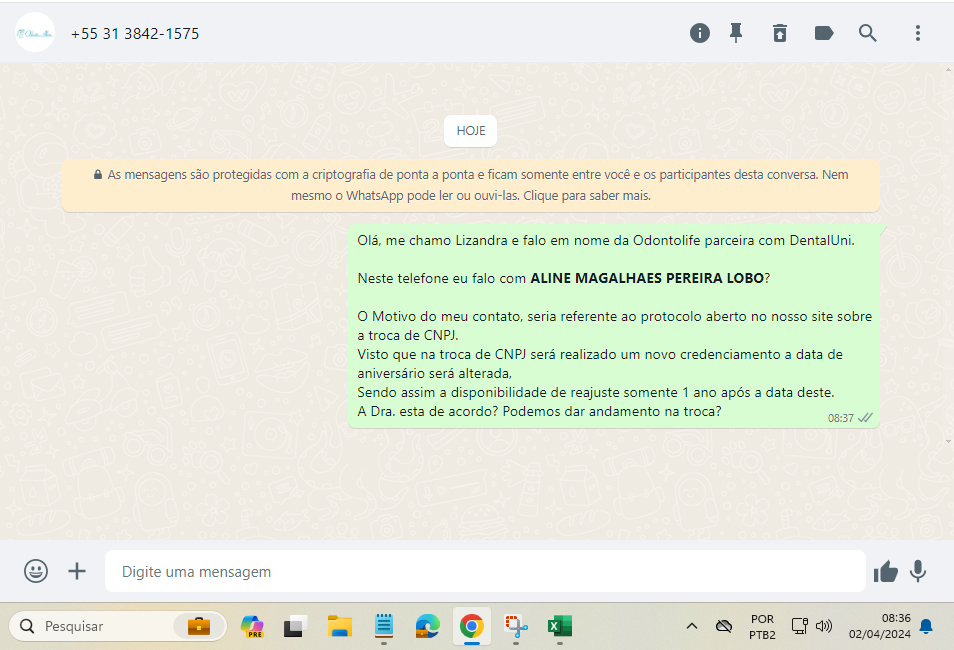Open Copilot preview in taskbar
Viewport: 954px width, 650px height.
tap(252, 626)
